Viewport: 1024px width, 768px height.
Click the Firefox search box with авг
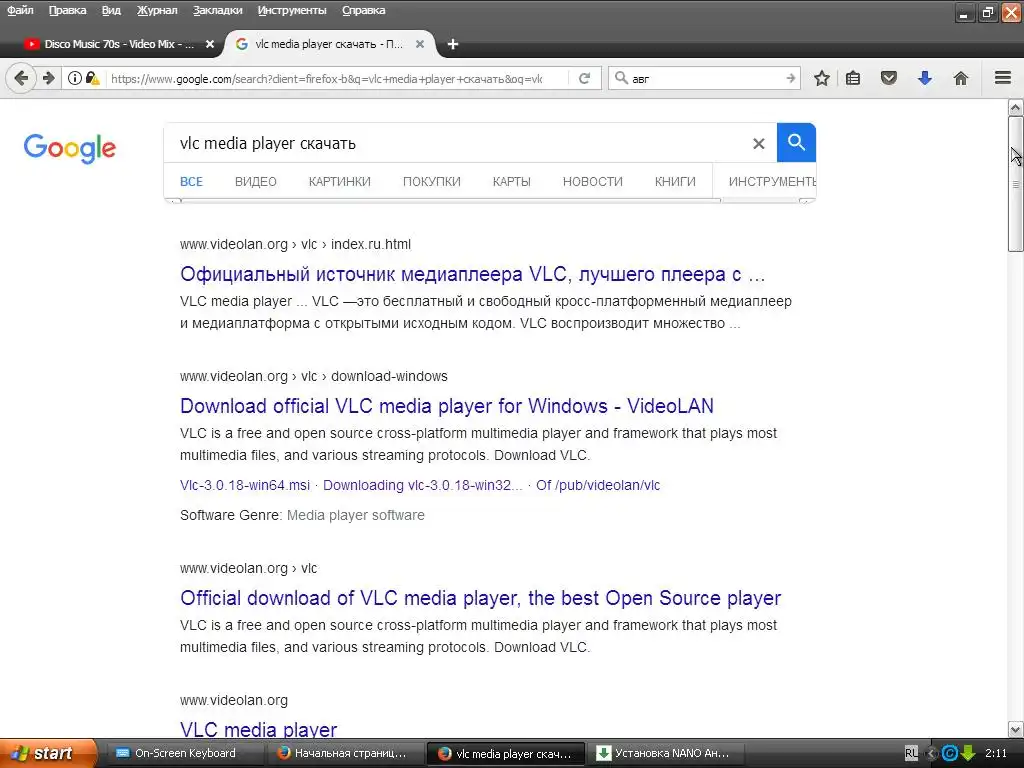(x=705, y=78)
